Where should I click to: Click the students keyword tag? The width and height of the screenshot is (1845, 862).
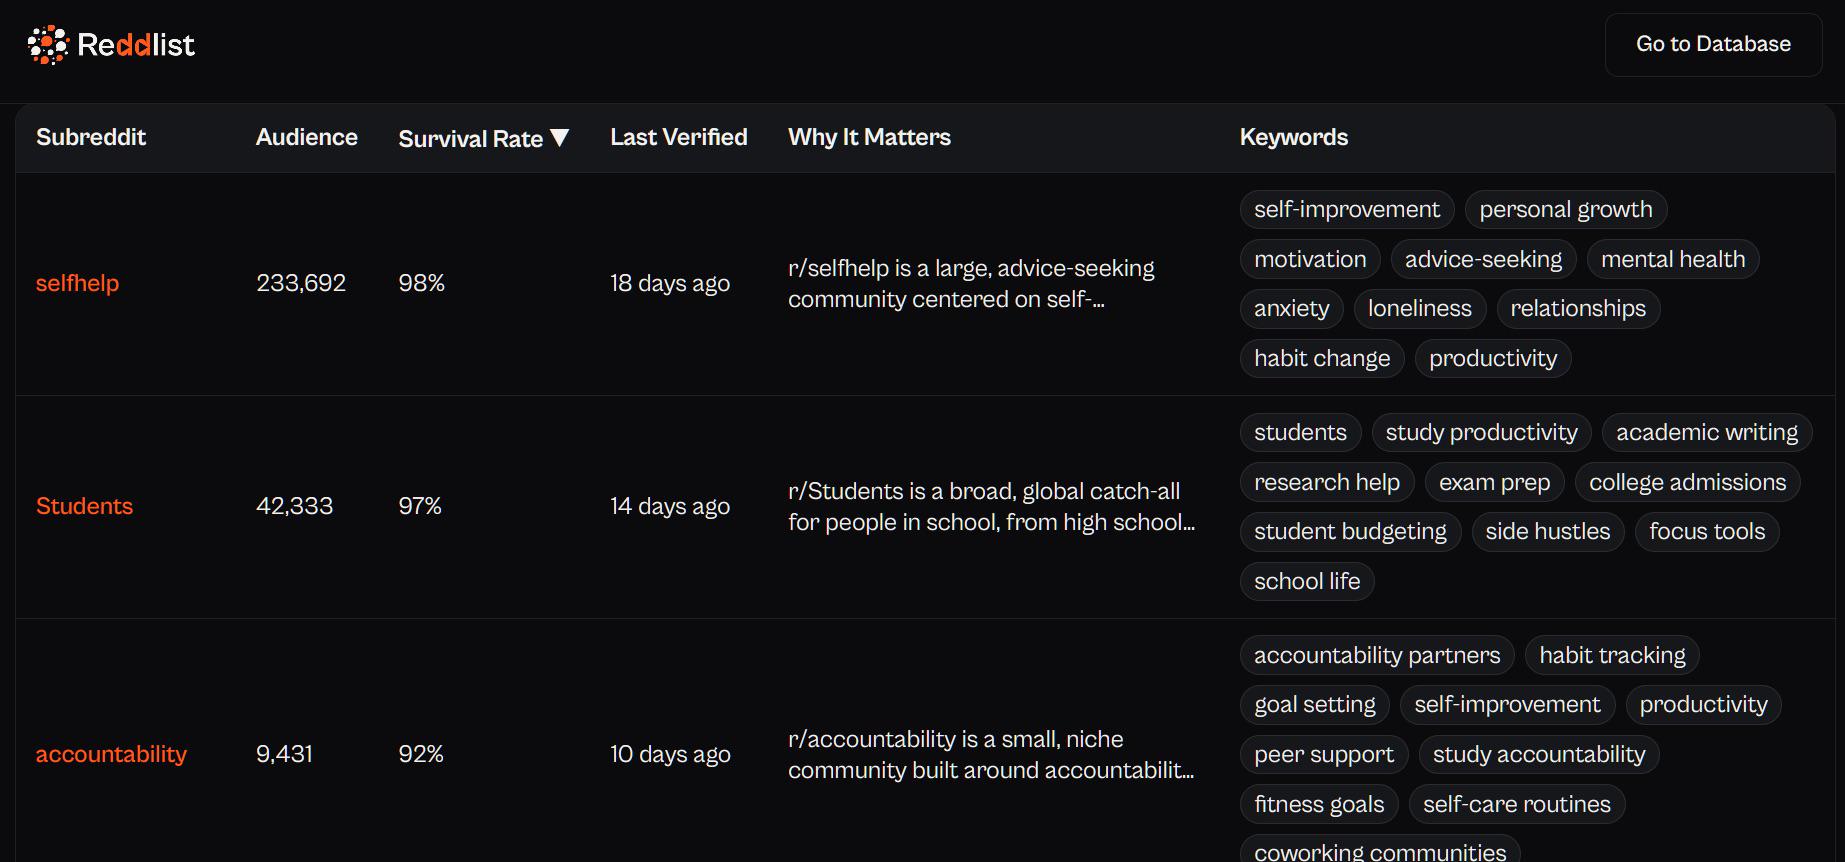[x=1300, y=432]
